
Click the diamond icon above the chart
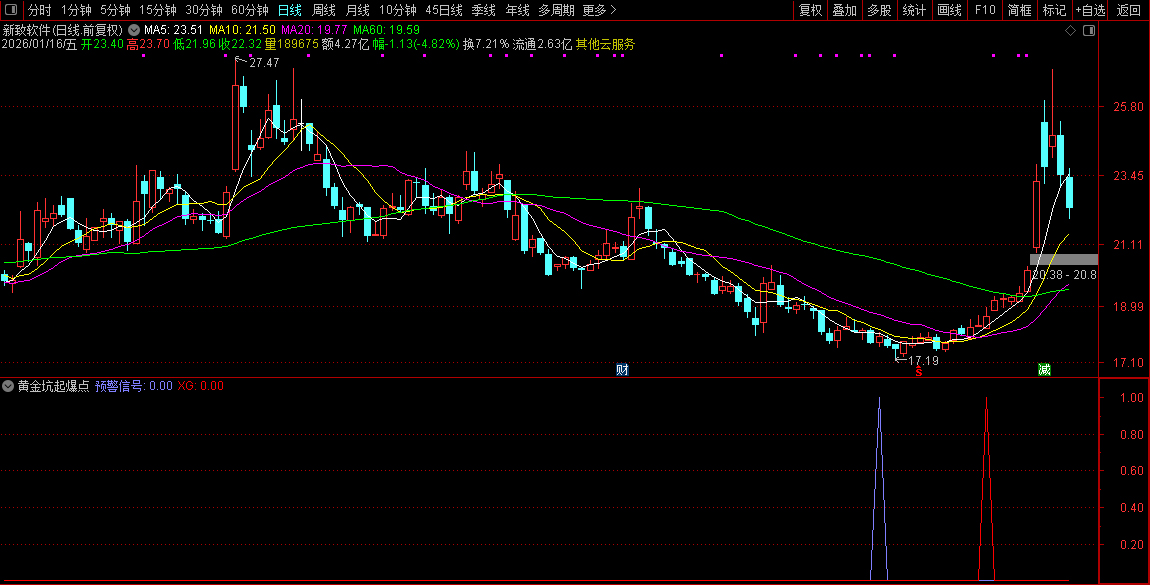(1070, 31)
